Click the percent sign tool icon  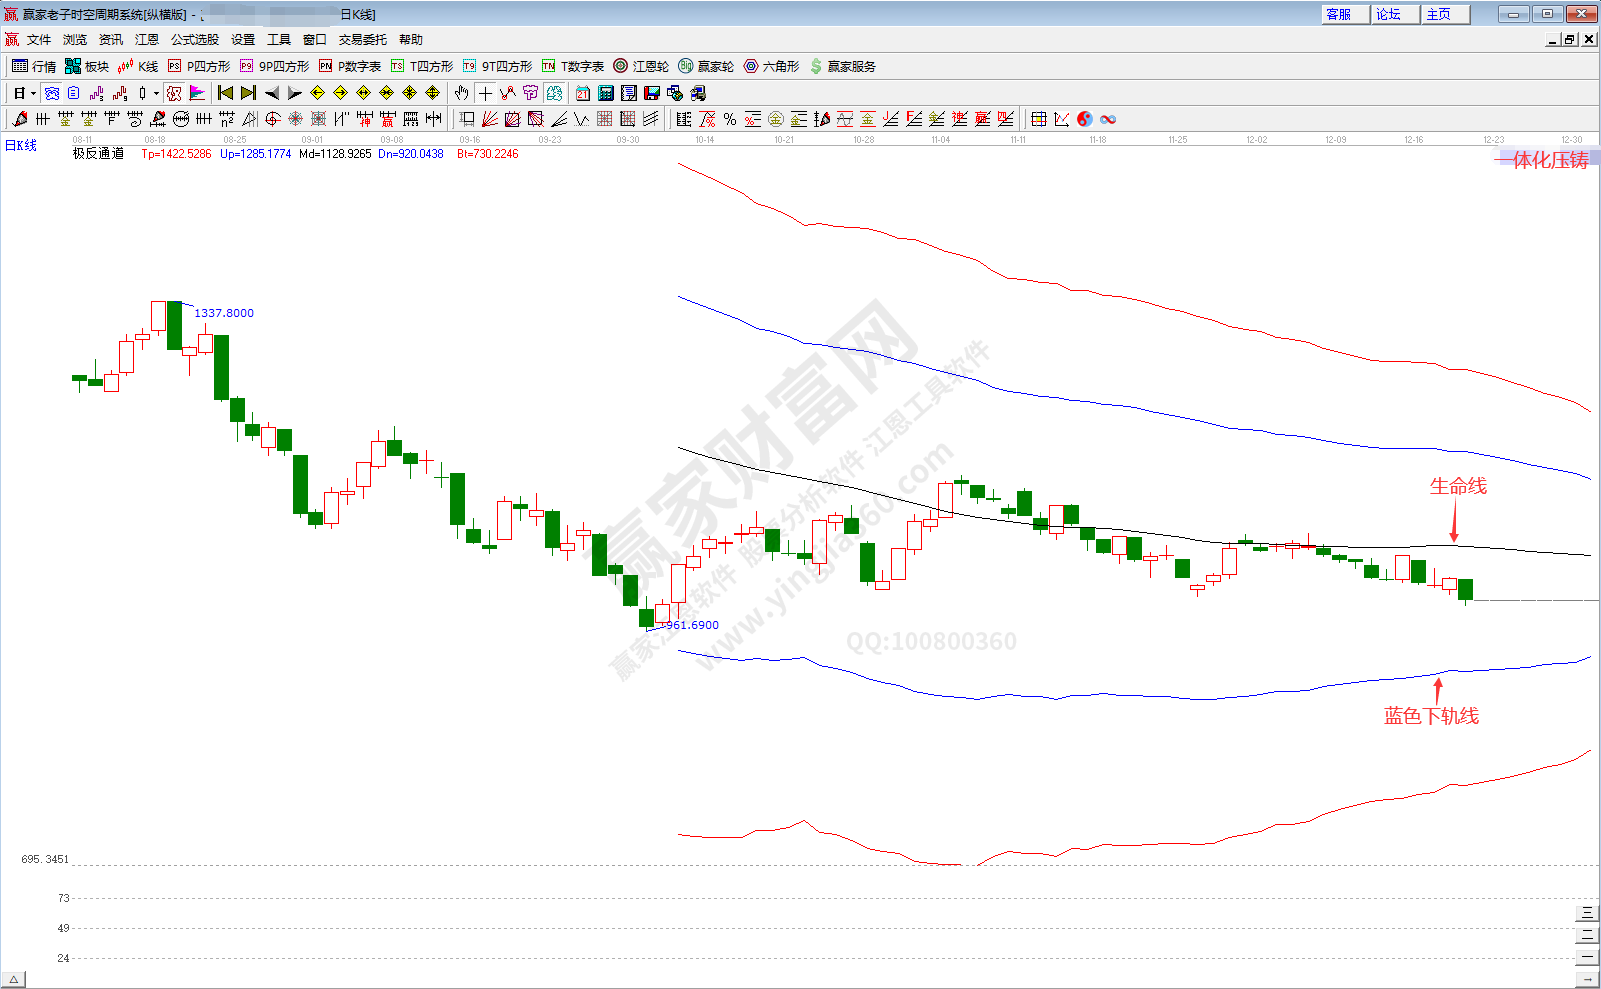pos(730,119)
